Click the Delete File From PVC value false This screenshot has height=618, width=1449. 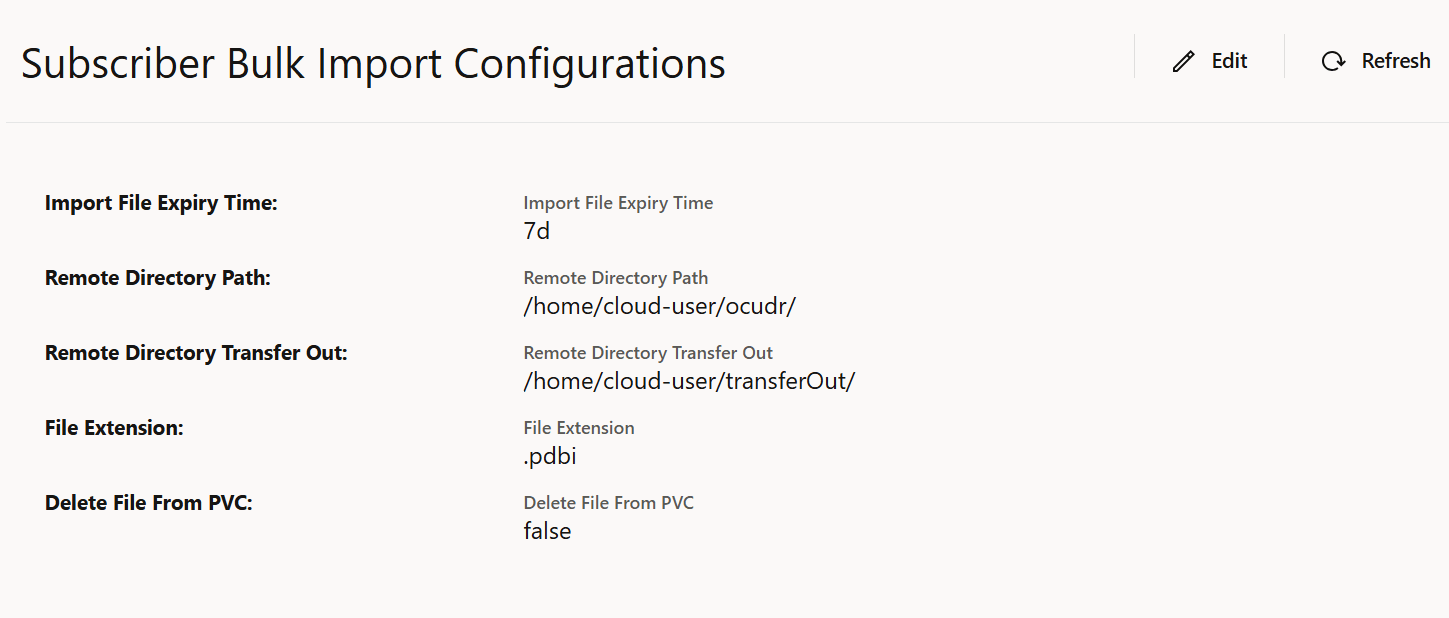(546, 530)
